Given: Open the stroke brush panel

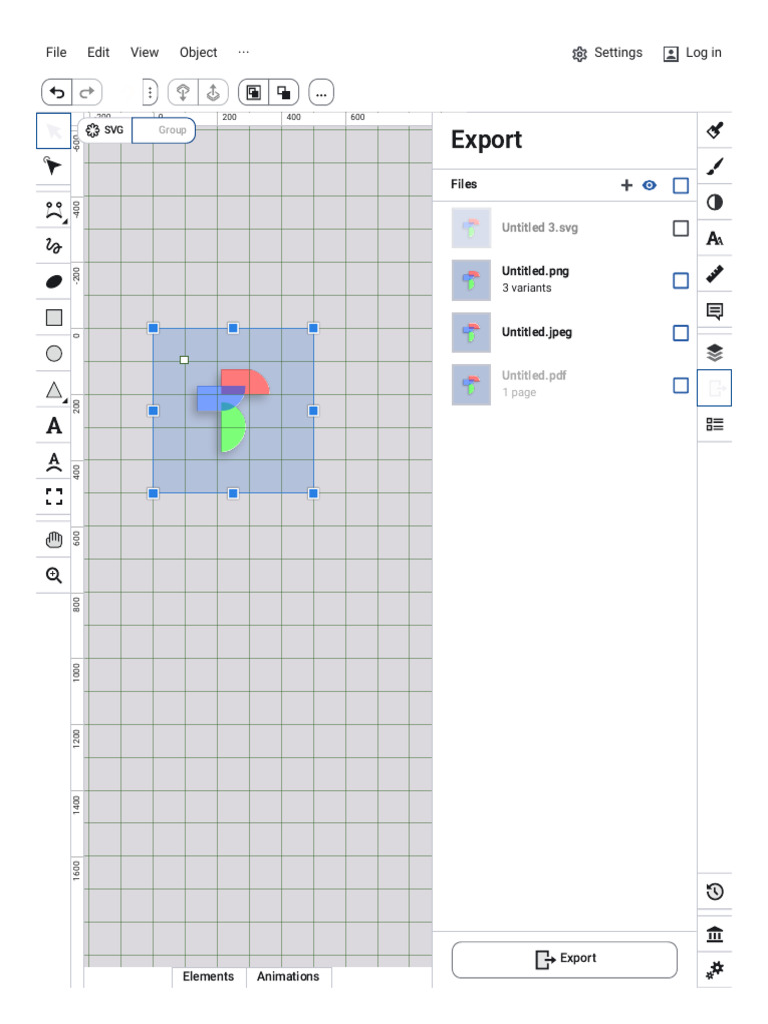Looking at the screenshot, I should click(x=714, y=167).
